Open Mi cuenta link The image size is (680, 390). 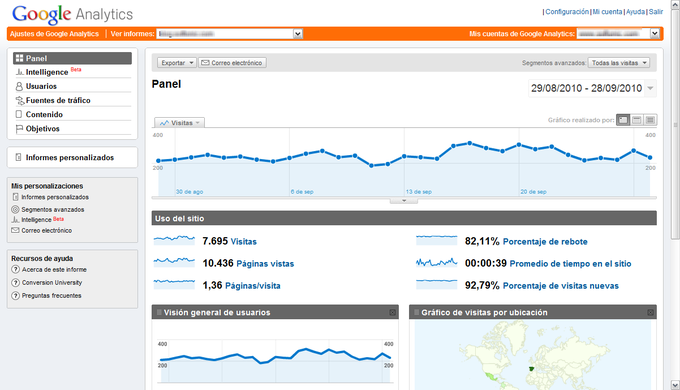point(607,12)
